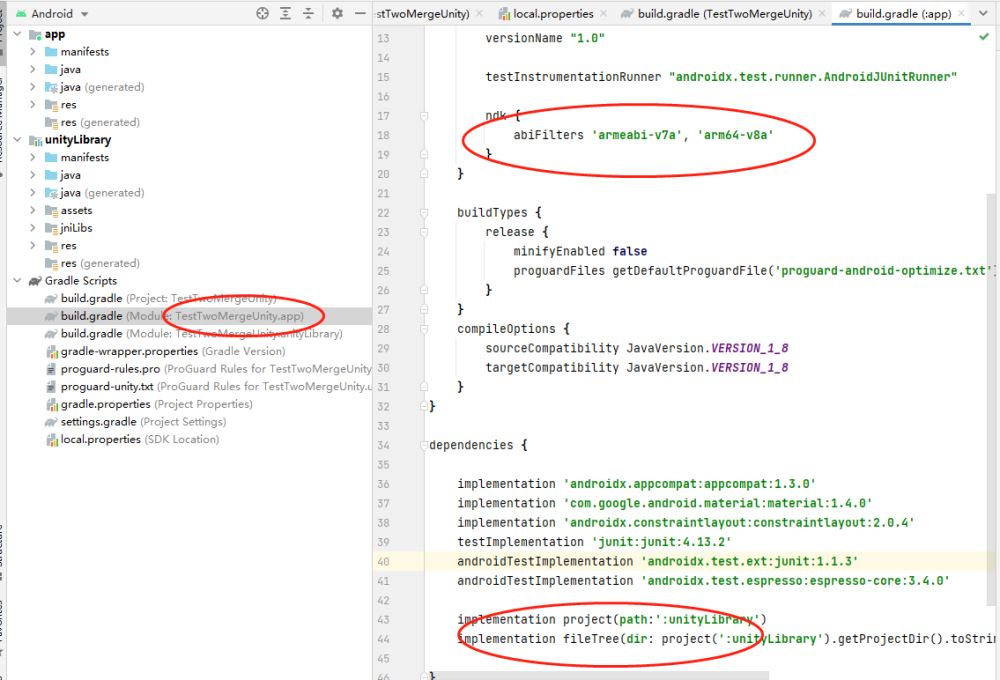The width and height of the screenshot is (1000, 680).
Task: Click the Collapse All icon in Project panel
Action: (x=309, y=13)
